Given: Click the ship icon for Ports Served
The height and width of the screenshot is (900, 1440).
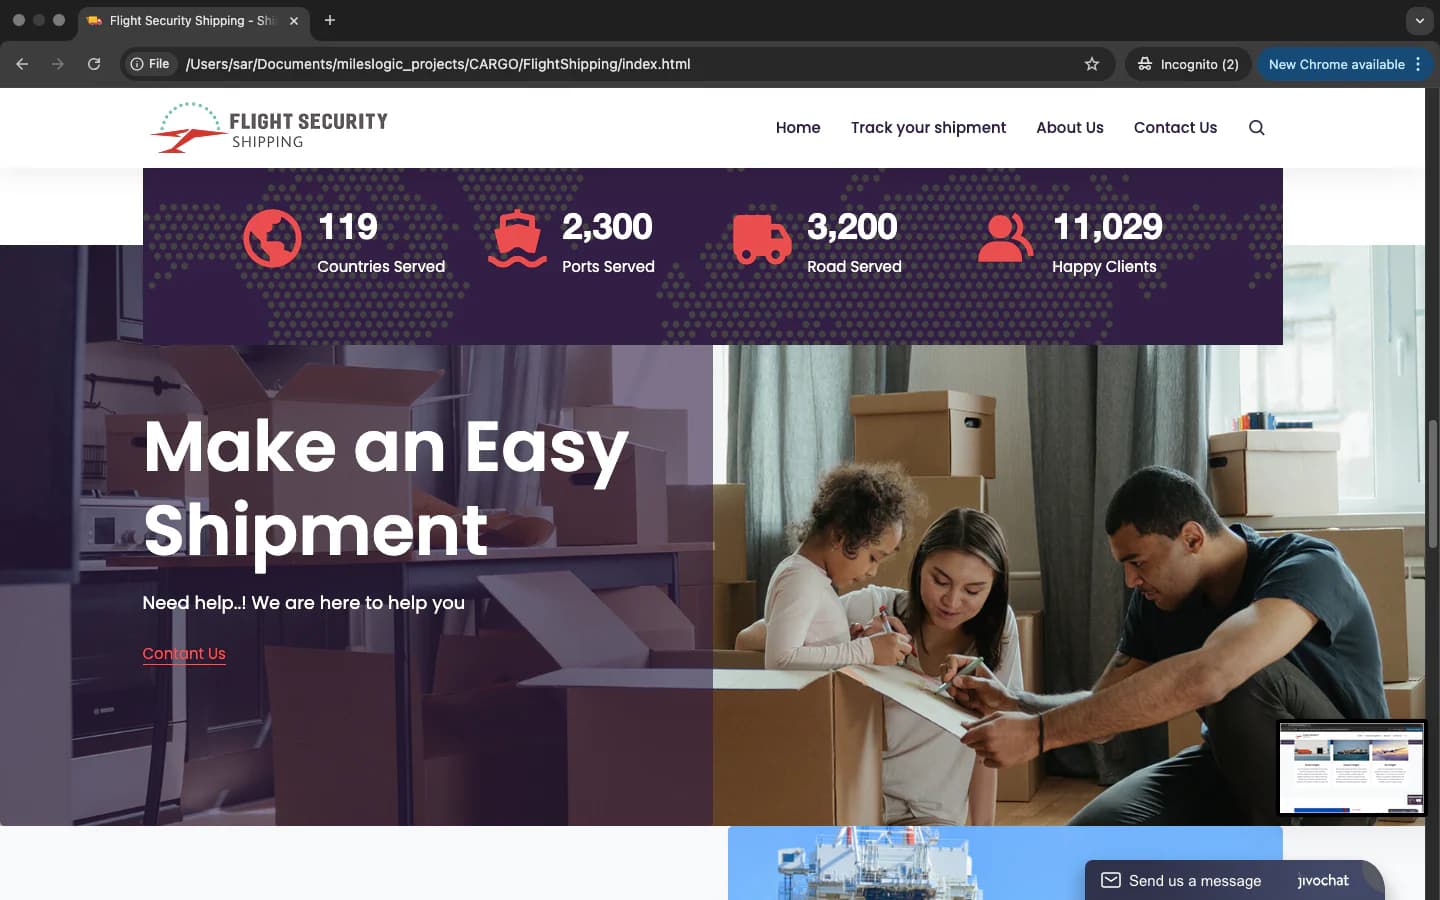Looking at the screenshot, I should pyautogui.click(x=517, y=239).
